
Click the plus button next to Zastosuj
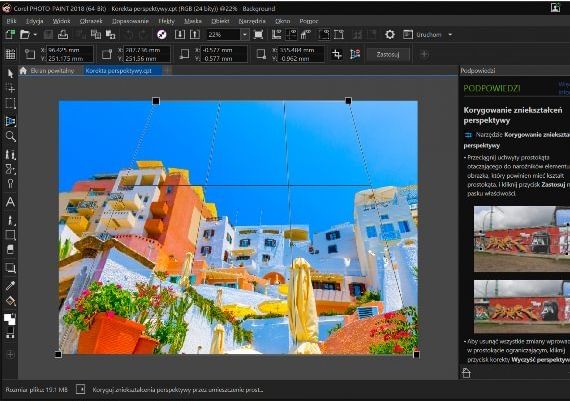click(x=424, y=55)
